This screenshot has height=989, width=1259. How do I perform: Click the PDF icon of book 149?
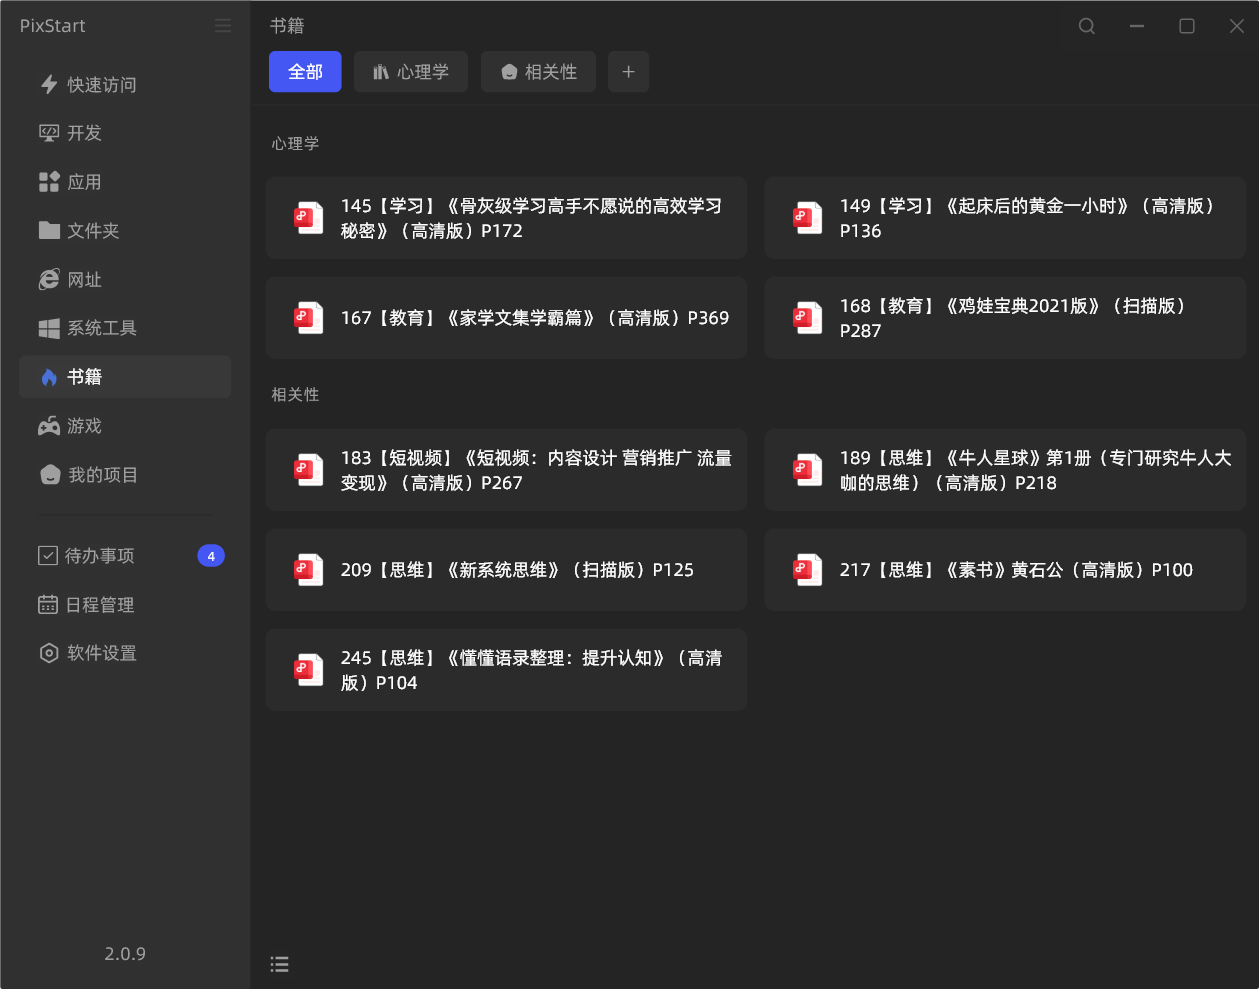tap(807, 218)
